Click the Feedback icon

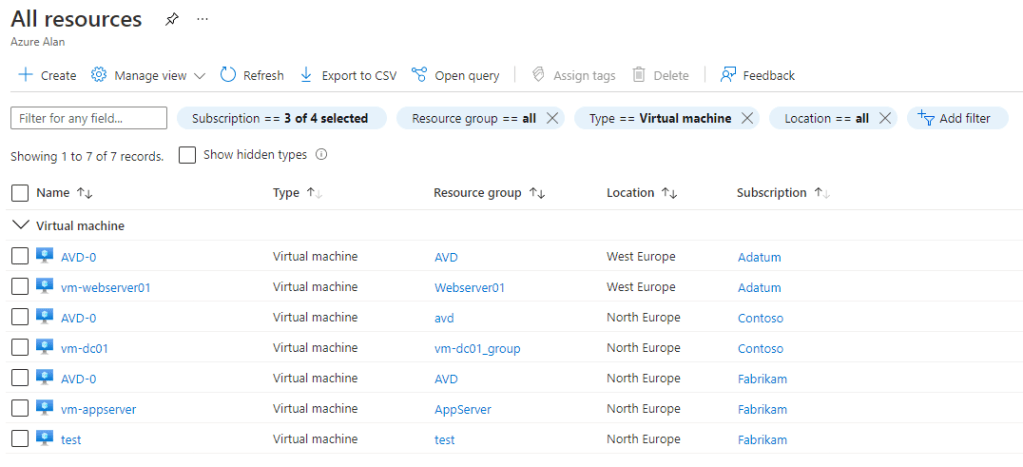click(728, 75)
